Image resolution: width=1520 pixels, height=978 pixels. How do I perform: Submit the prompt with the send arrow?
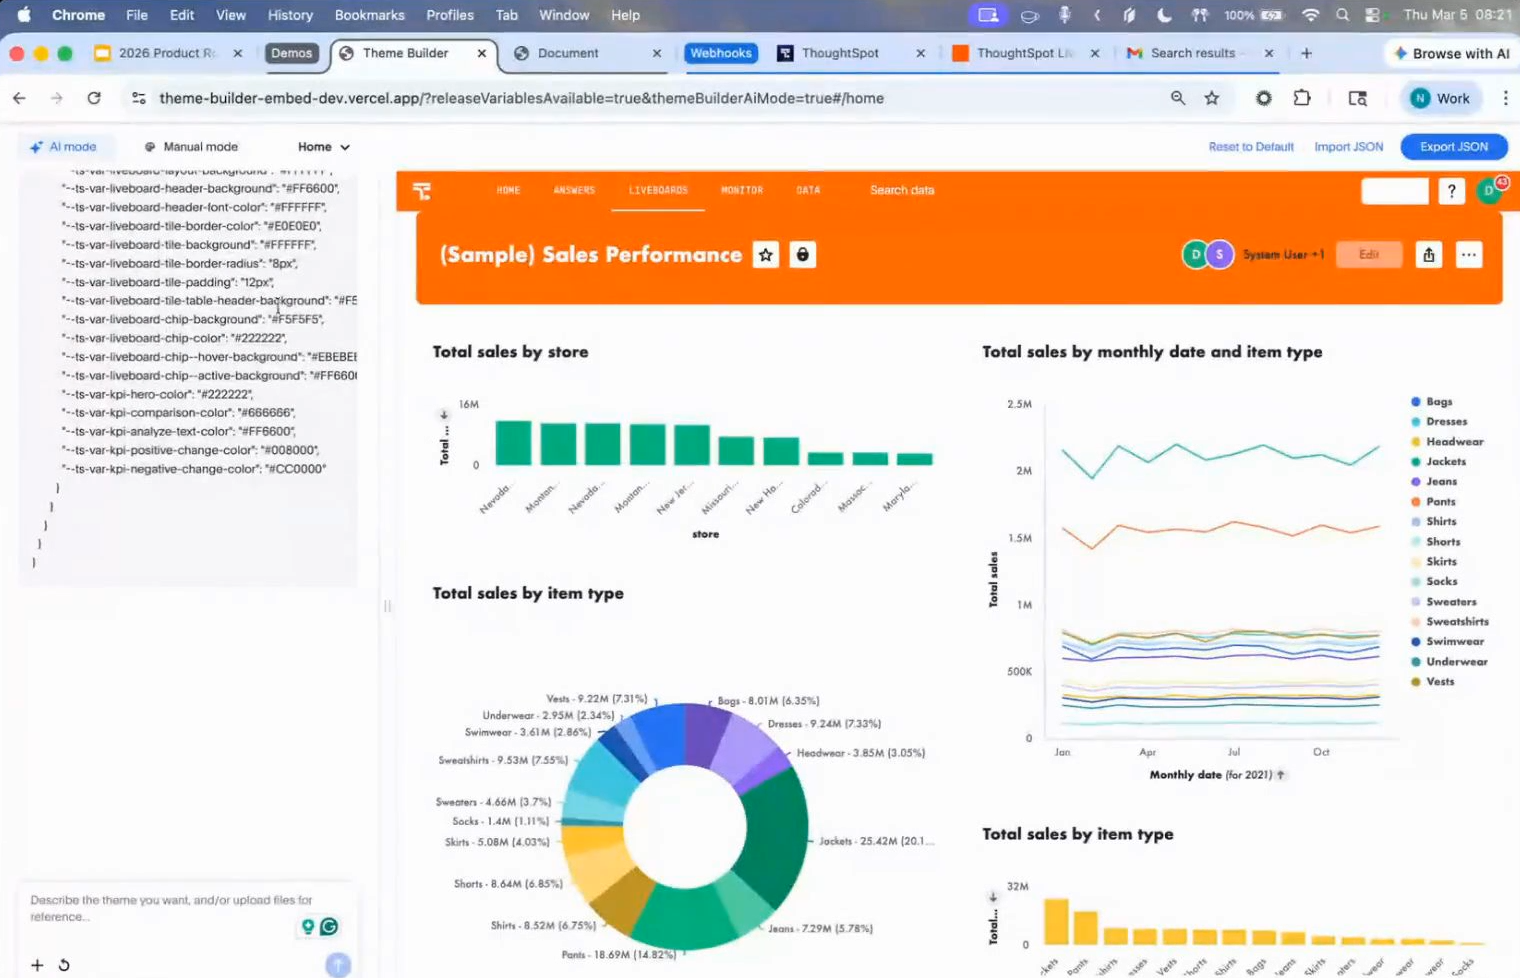tap(338, 964)
